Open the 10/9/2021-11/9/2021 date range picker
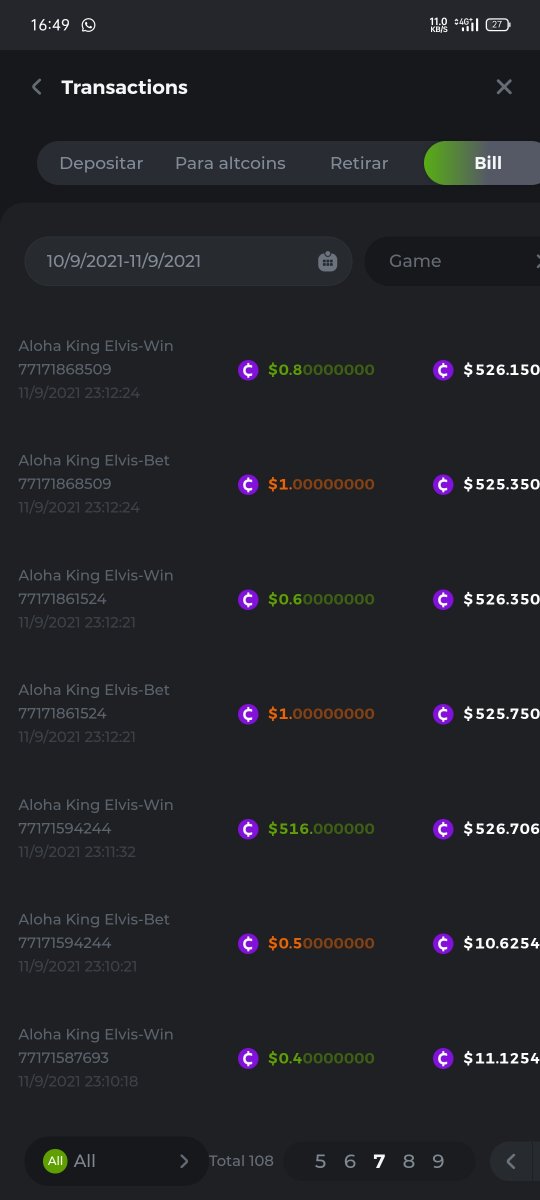The image size is (540, 1200). (189, 261)
